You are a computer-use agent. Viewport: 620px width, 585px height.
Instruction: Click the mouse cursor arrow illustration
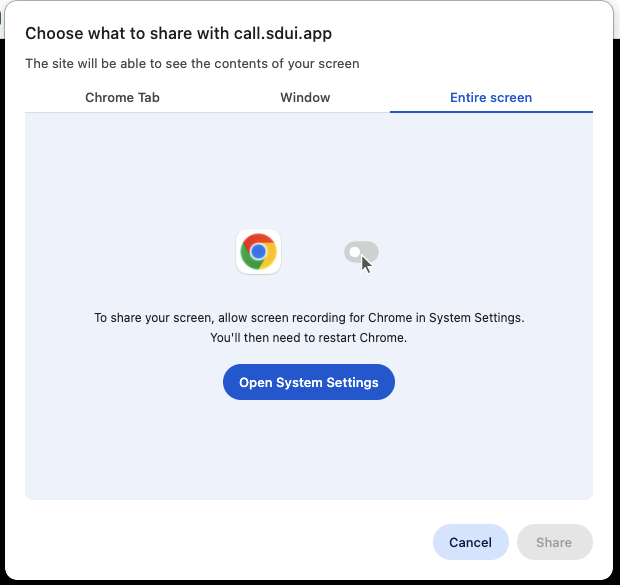367,264
